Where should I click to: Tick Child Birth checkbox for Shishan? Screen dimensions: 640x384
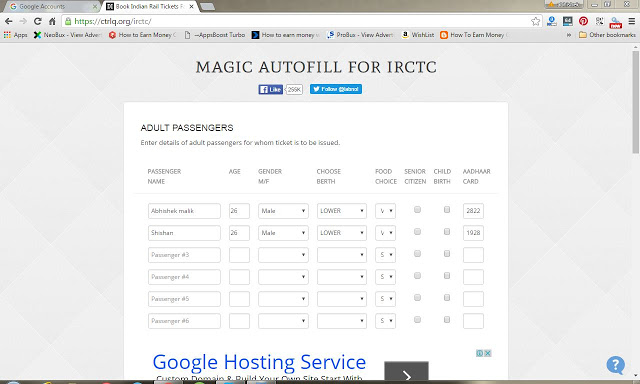[x=447, y=231]
